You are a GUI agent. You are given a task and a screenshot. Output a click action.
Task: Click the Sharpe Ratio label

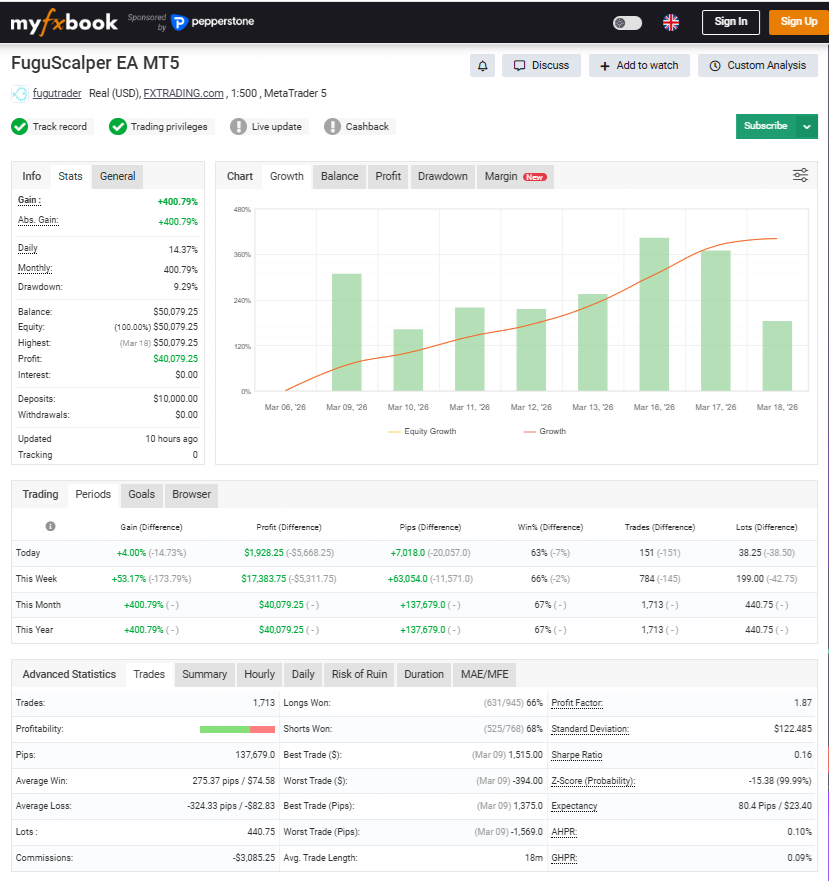[x=577, y=755]
